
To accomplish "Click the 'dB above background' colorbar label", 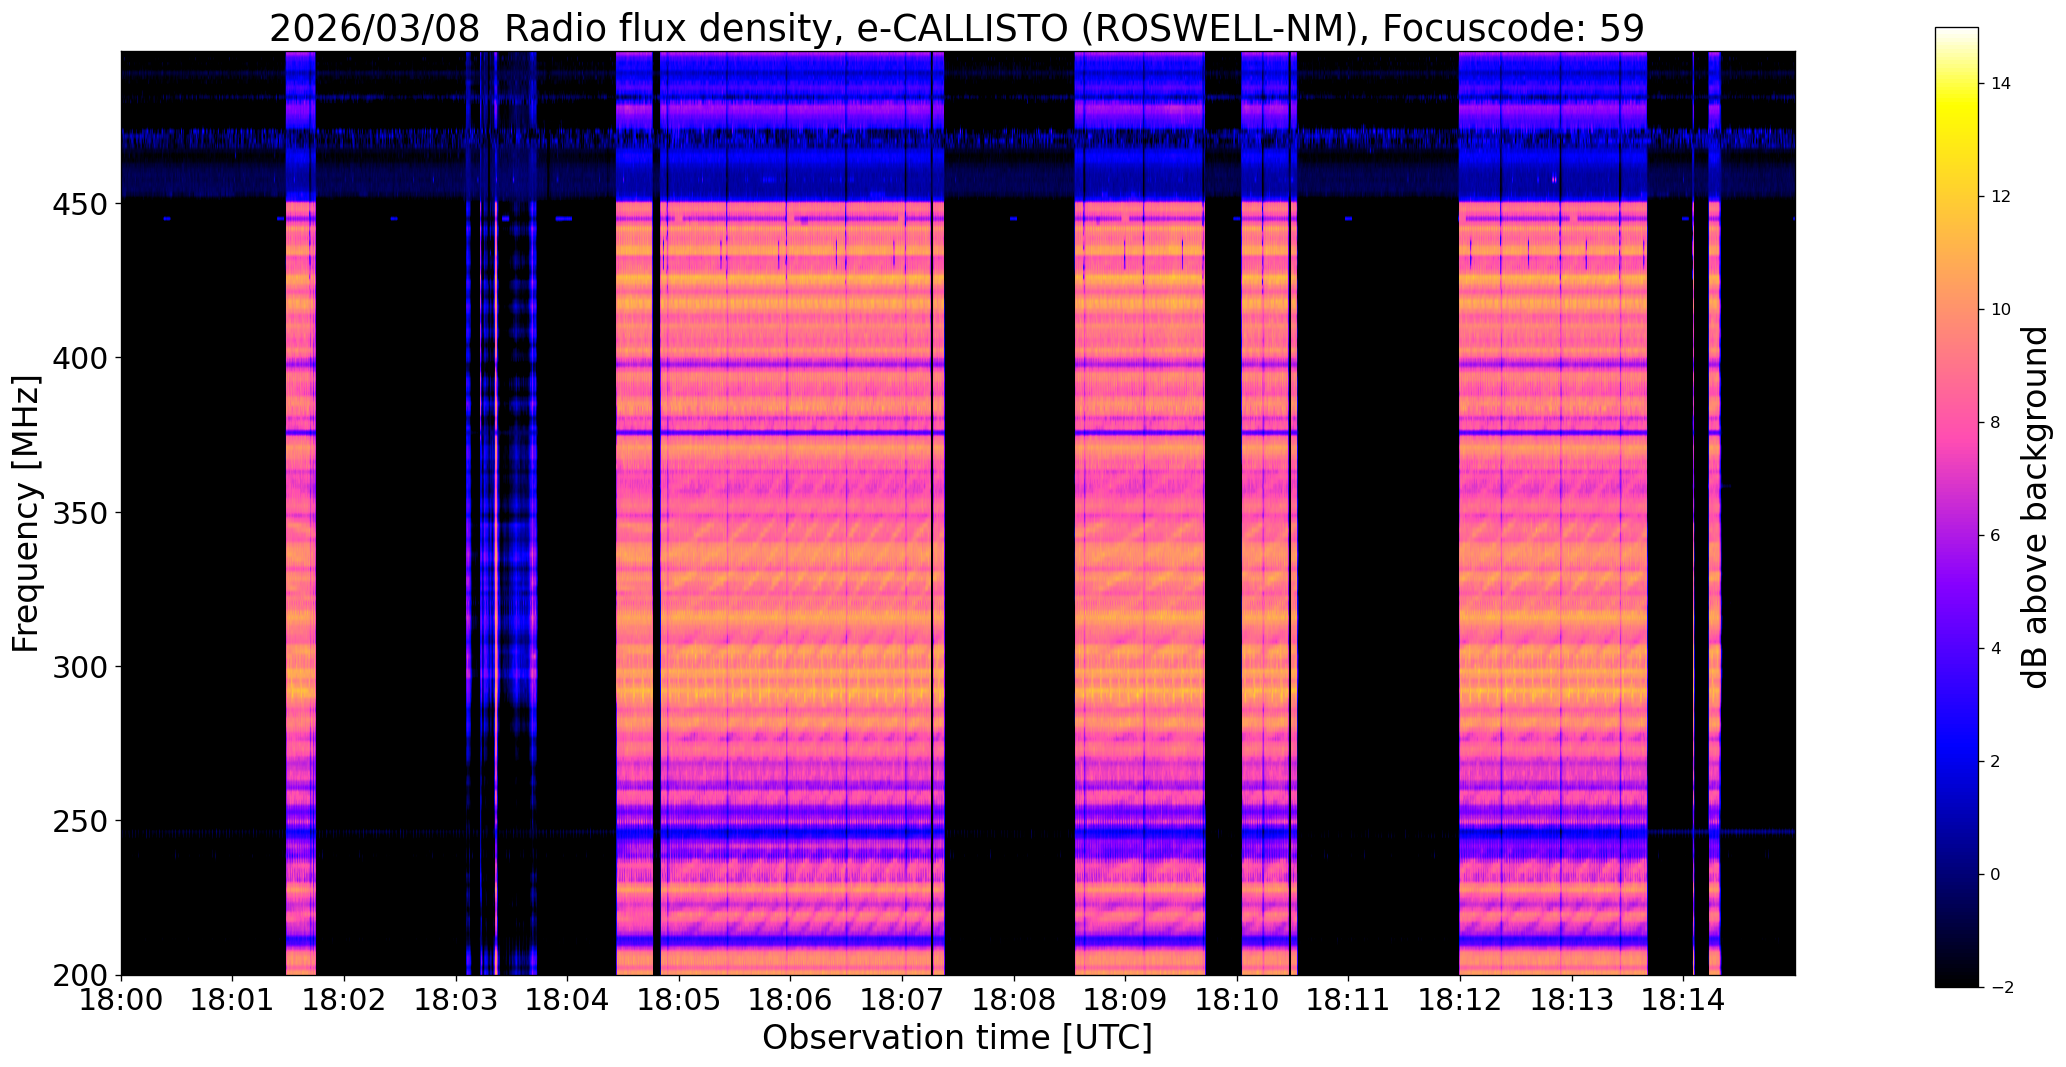I will click(x=2035, y=507).
